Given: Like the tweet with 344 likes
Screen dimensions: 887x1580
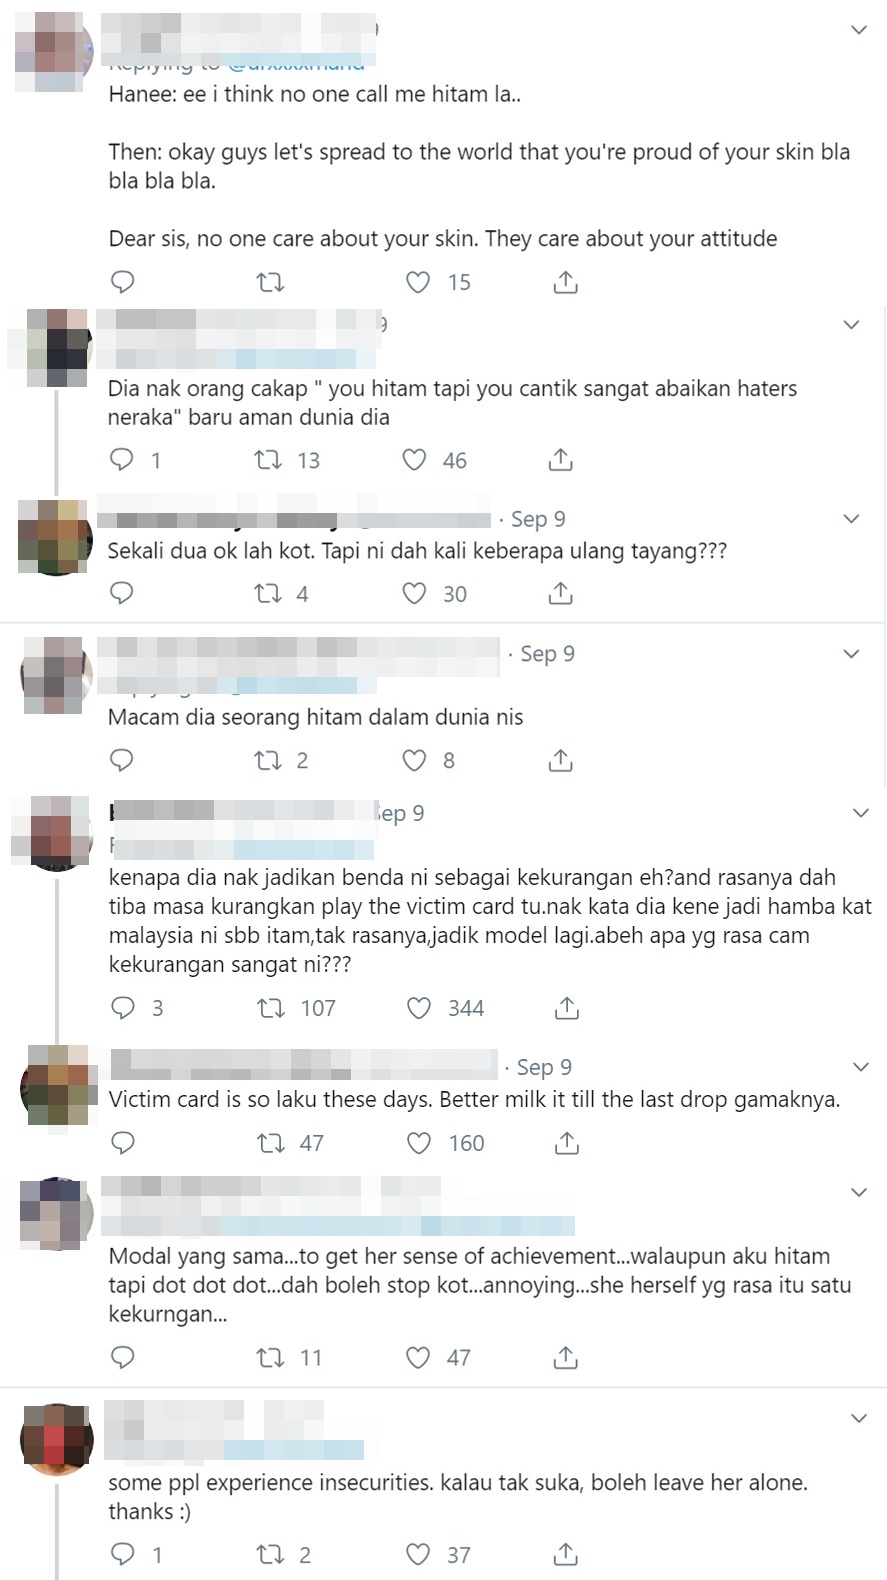Looking at the screenshot, I should (418, 1008).
